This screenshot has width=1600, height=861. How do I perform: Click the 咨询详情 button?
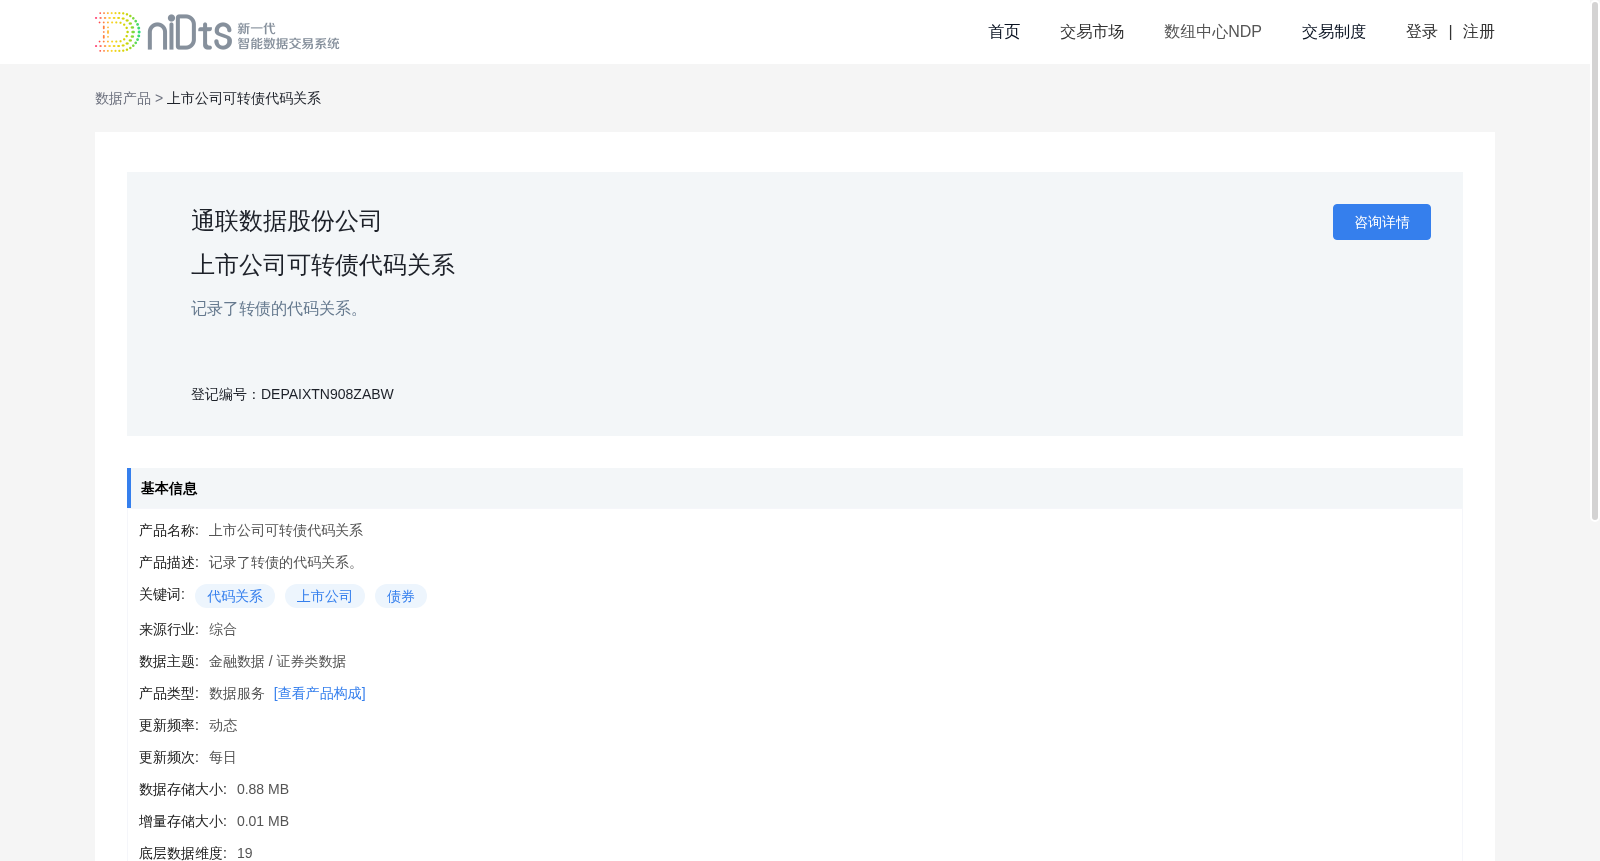(1382, 222)
